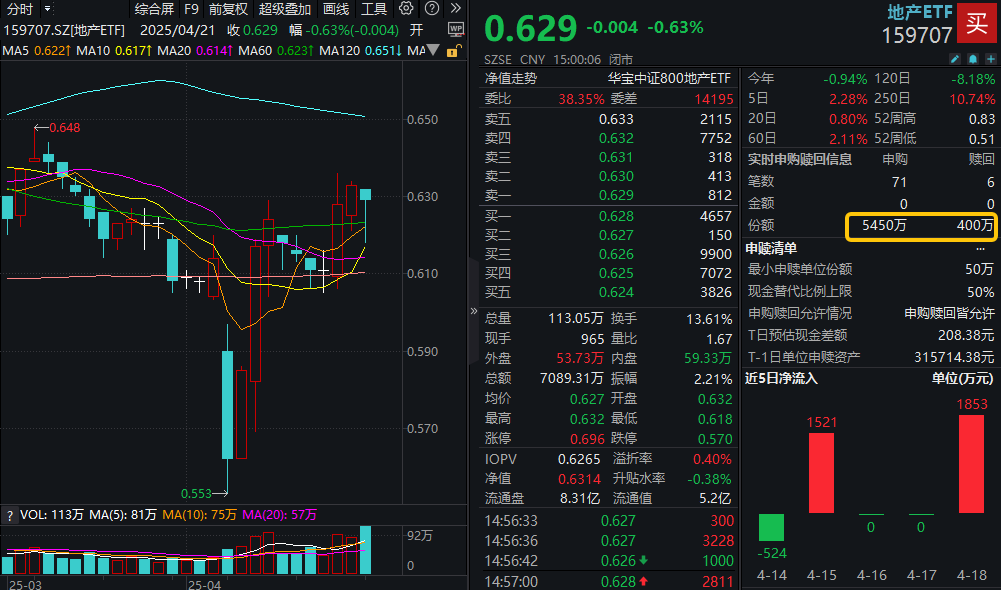Image resolution: width=1001 pixels, height=590 pixels.
Task: Open the settings gear in the toolbar
Action: 406,8
